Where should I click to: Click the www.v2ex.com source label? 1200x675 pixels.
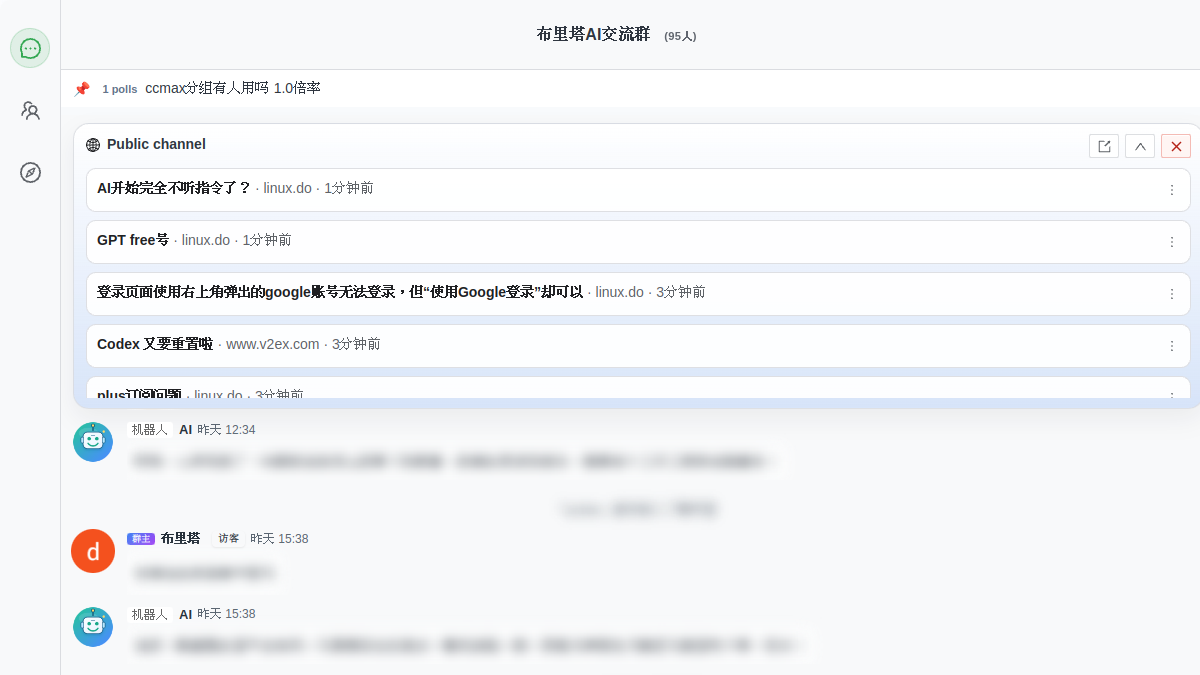(x=273, y=344)
